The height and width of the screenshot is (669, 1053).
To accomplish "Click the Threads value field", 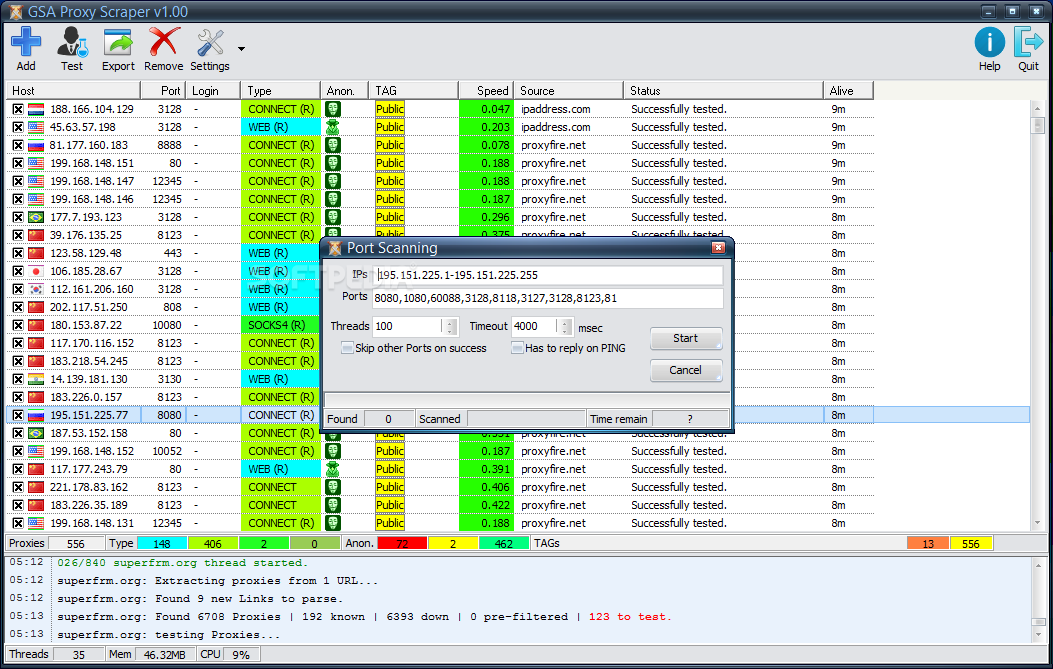I will (x=408, y=326).
